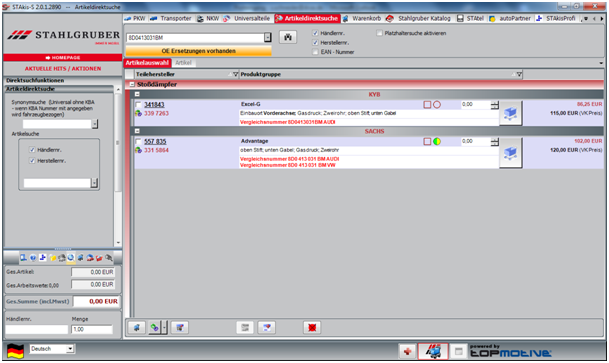Open Teilehersteller column filter
The image size is (609, 363).
click(x=235, y=74)
